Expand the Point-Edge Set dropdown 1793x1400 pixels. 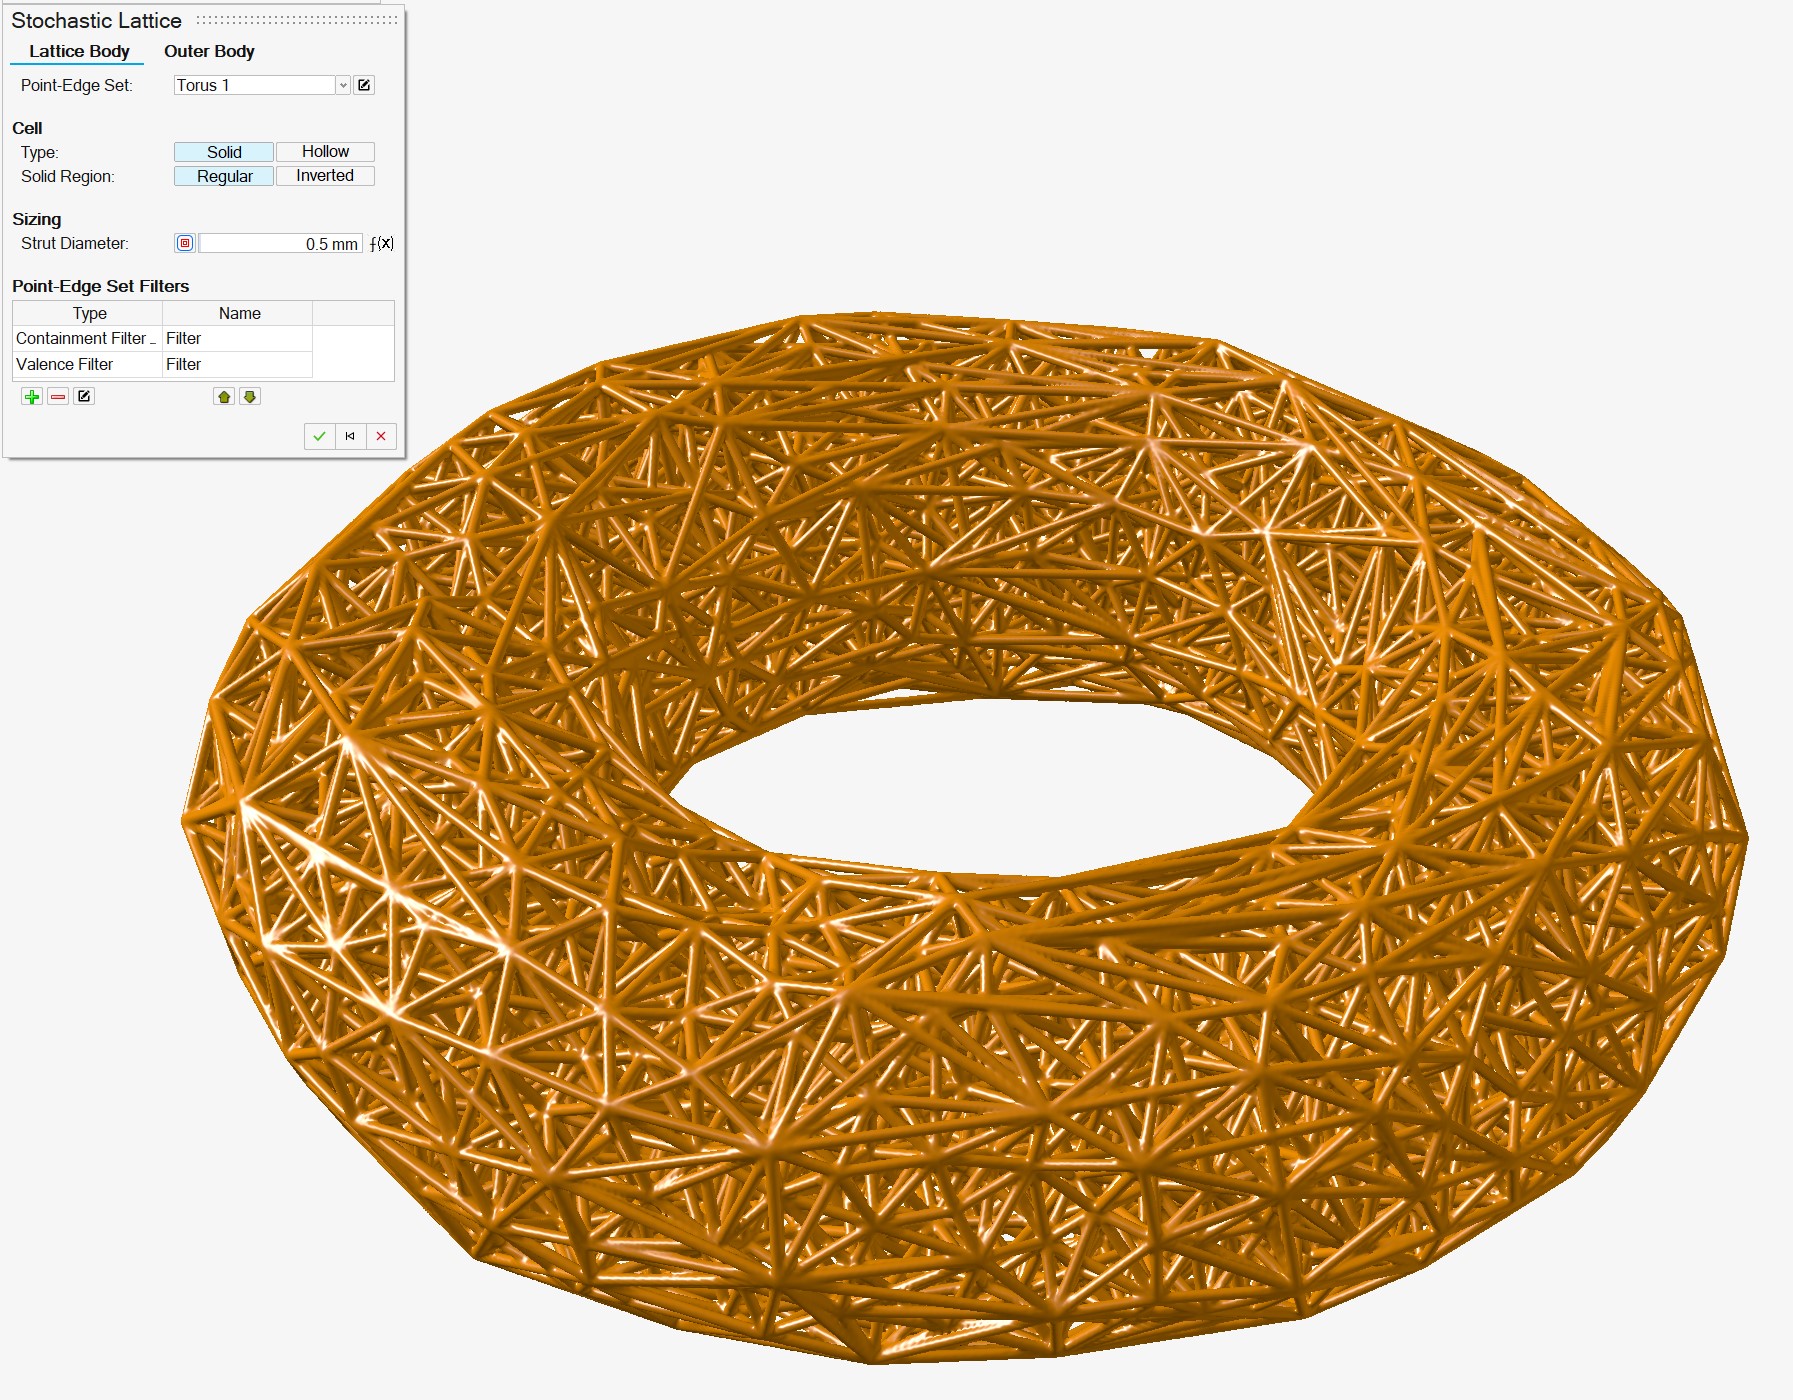coord(343,85)
